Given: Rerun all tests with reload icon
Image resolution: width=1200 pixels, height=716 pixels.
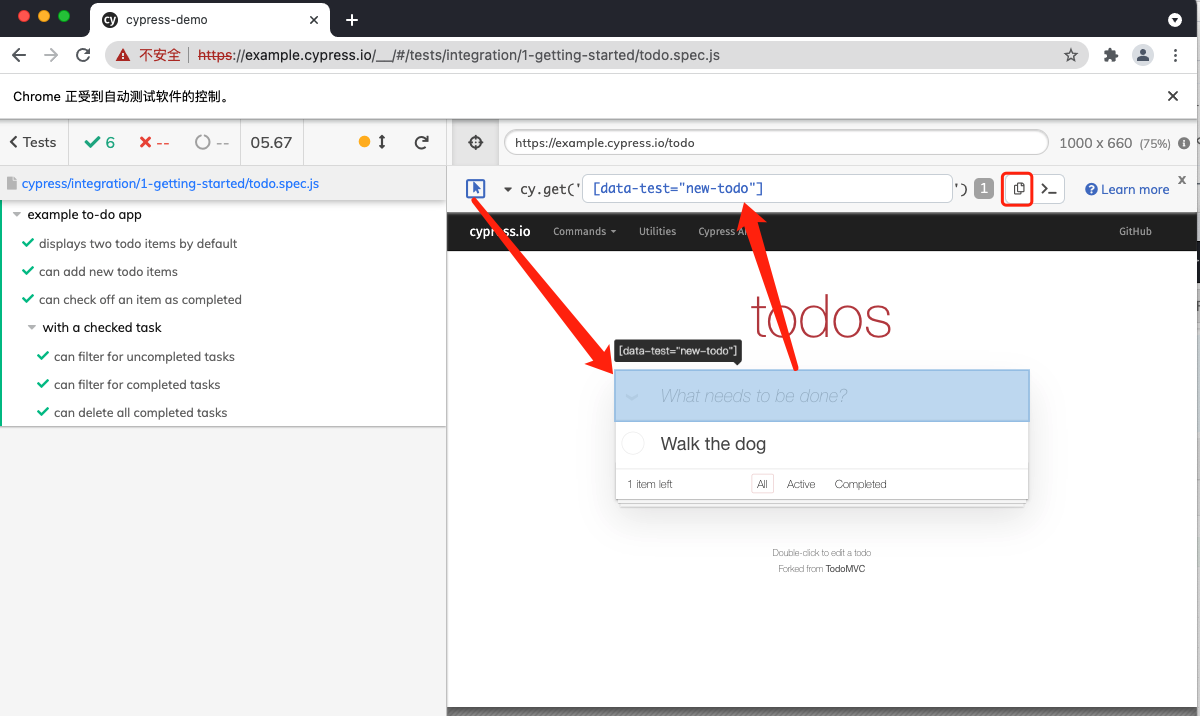Looking at the screenshot, I should 422,143.
